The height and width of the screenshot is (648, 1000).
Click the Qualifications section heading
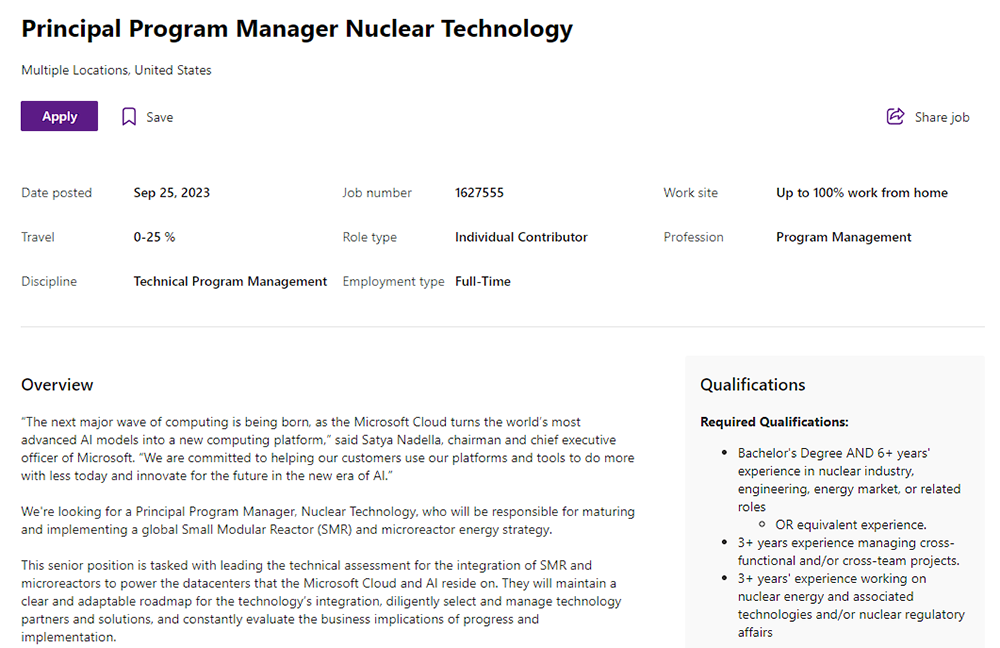[x=753, y=385]
